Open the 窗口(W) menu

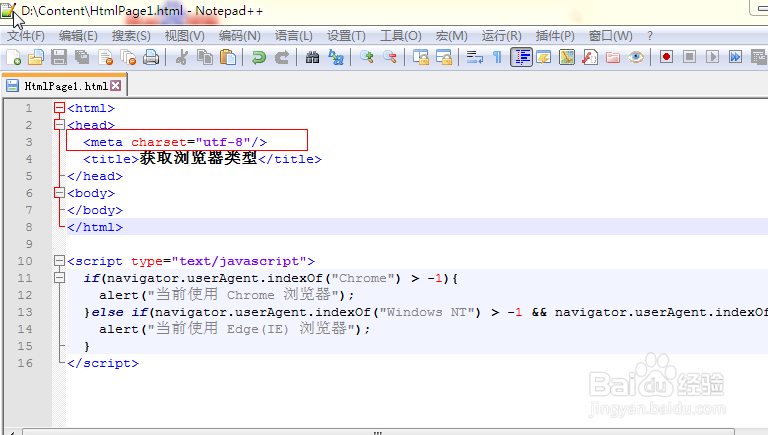610,36
